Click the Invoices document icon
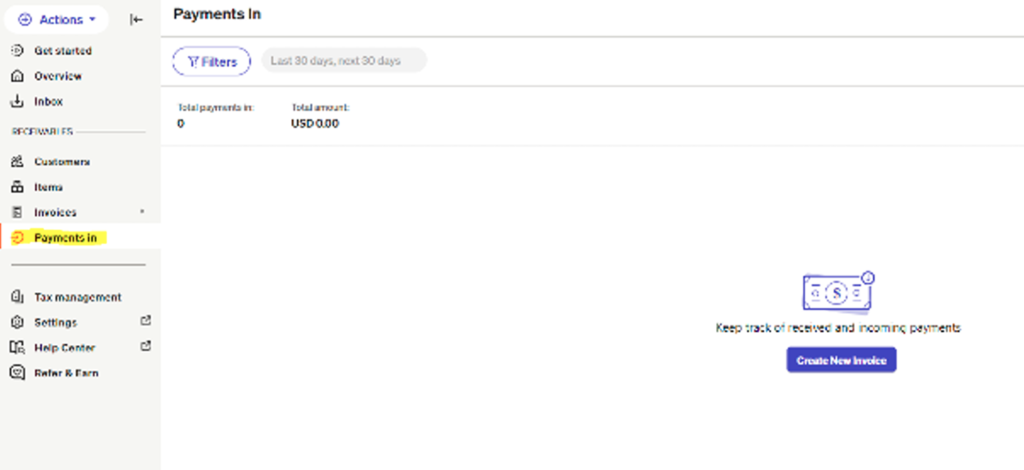This screenshot has height=470, width=1024. point(17,212)
